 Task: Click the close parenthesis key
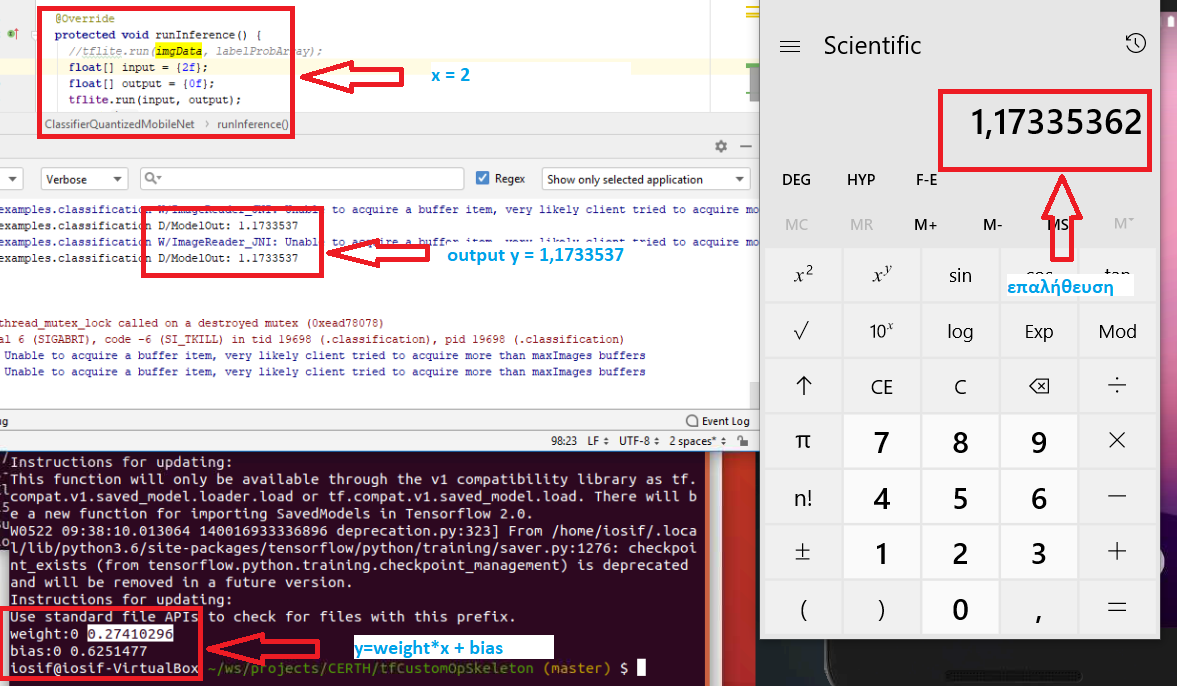pos(882,608)
